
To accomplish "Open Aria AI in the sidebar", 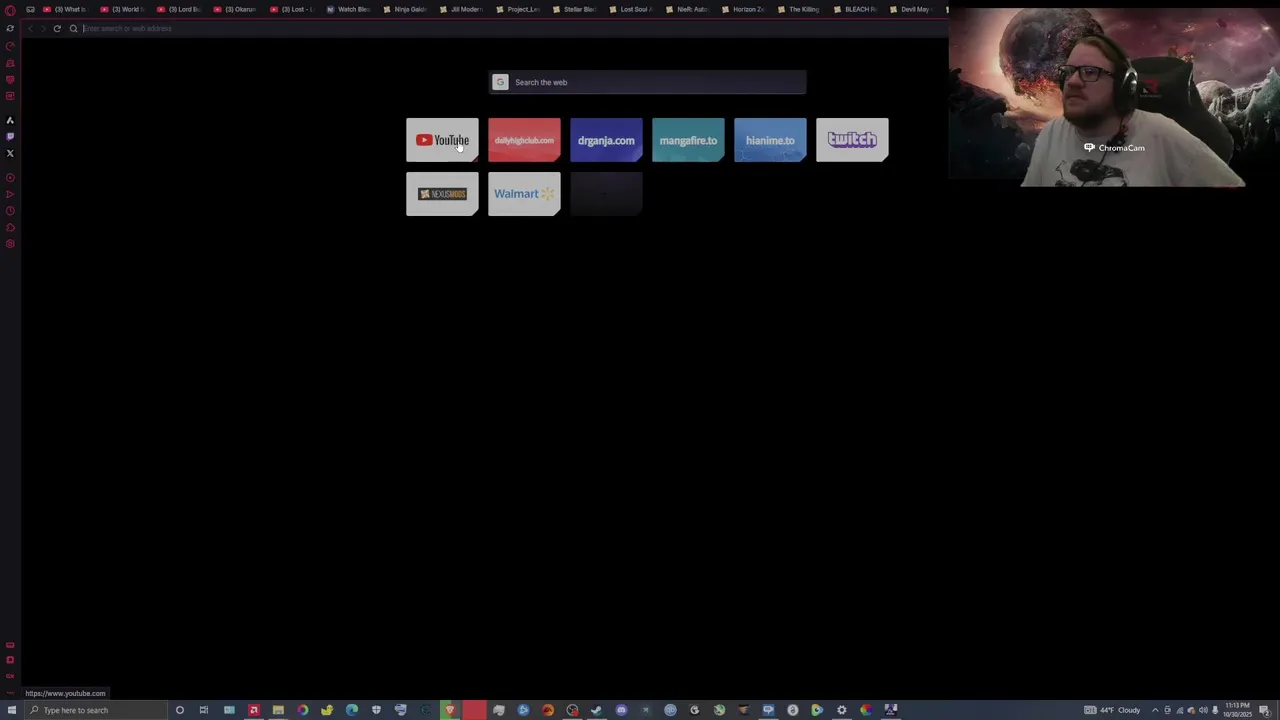I will 10,120.
